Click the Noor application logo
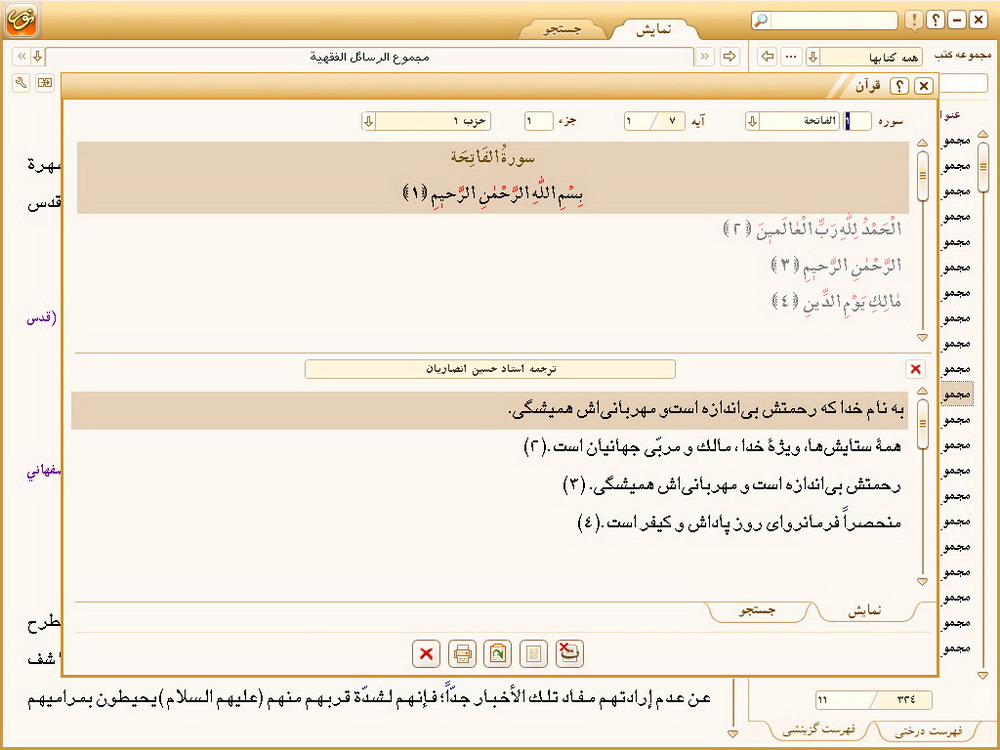 pos(22,20)
